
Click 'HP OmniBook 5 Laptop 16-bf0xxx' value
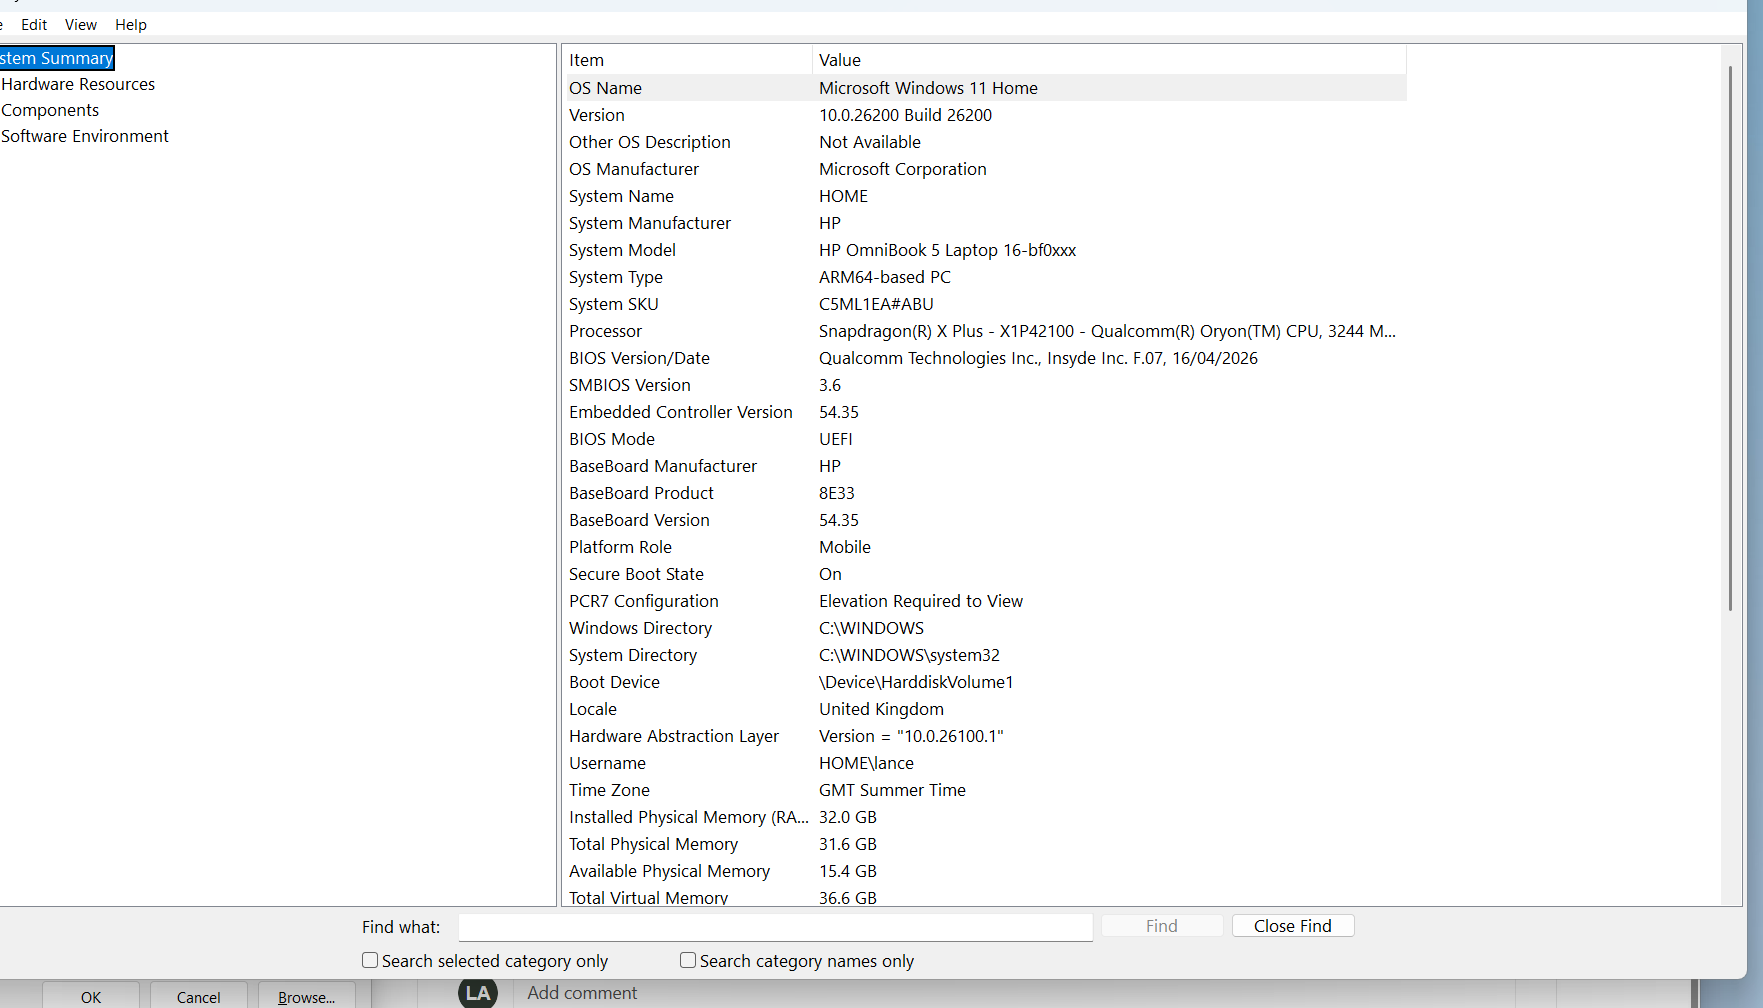coord(947,250)
